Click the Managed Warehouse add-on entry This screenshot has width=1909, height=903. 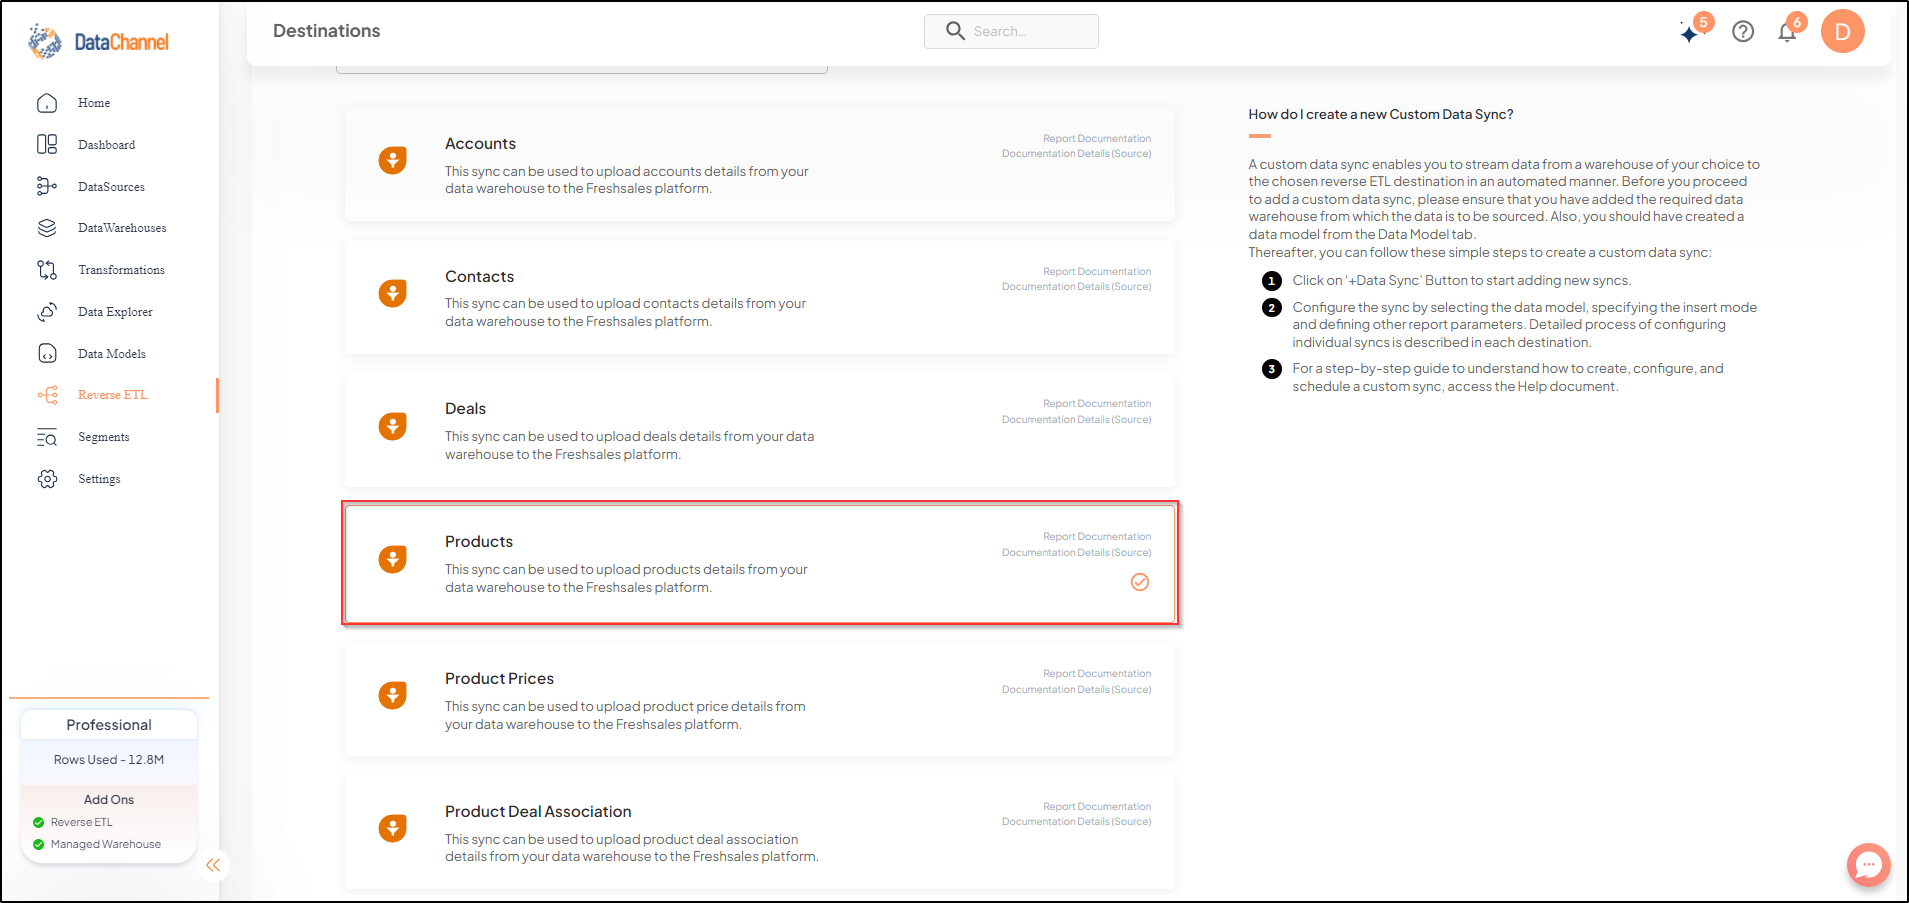(x=106, y=844)
